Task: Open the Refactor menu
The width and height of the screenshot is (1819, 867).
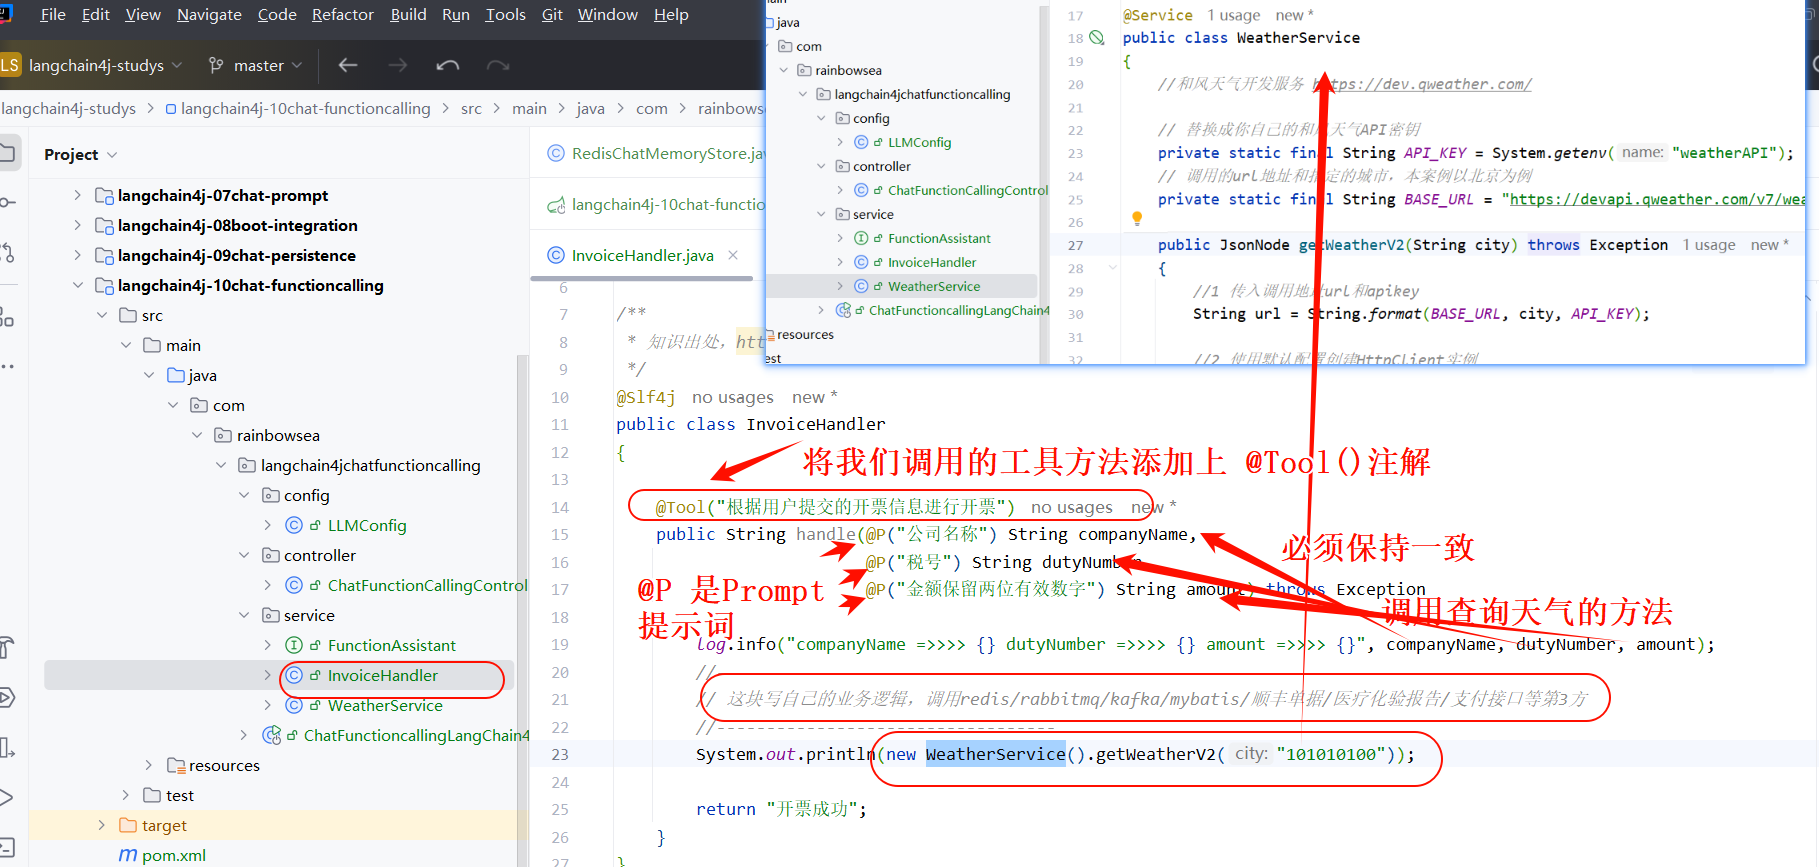Action: (x=342, y=14)
